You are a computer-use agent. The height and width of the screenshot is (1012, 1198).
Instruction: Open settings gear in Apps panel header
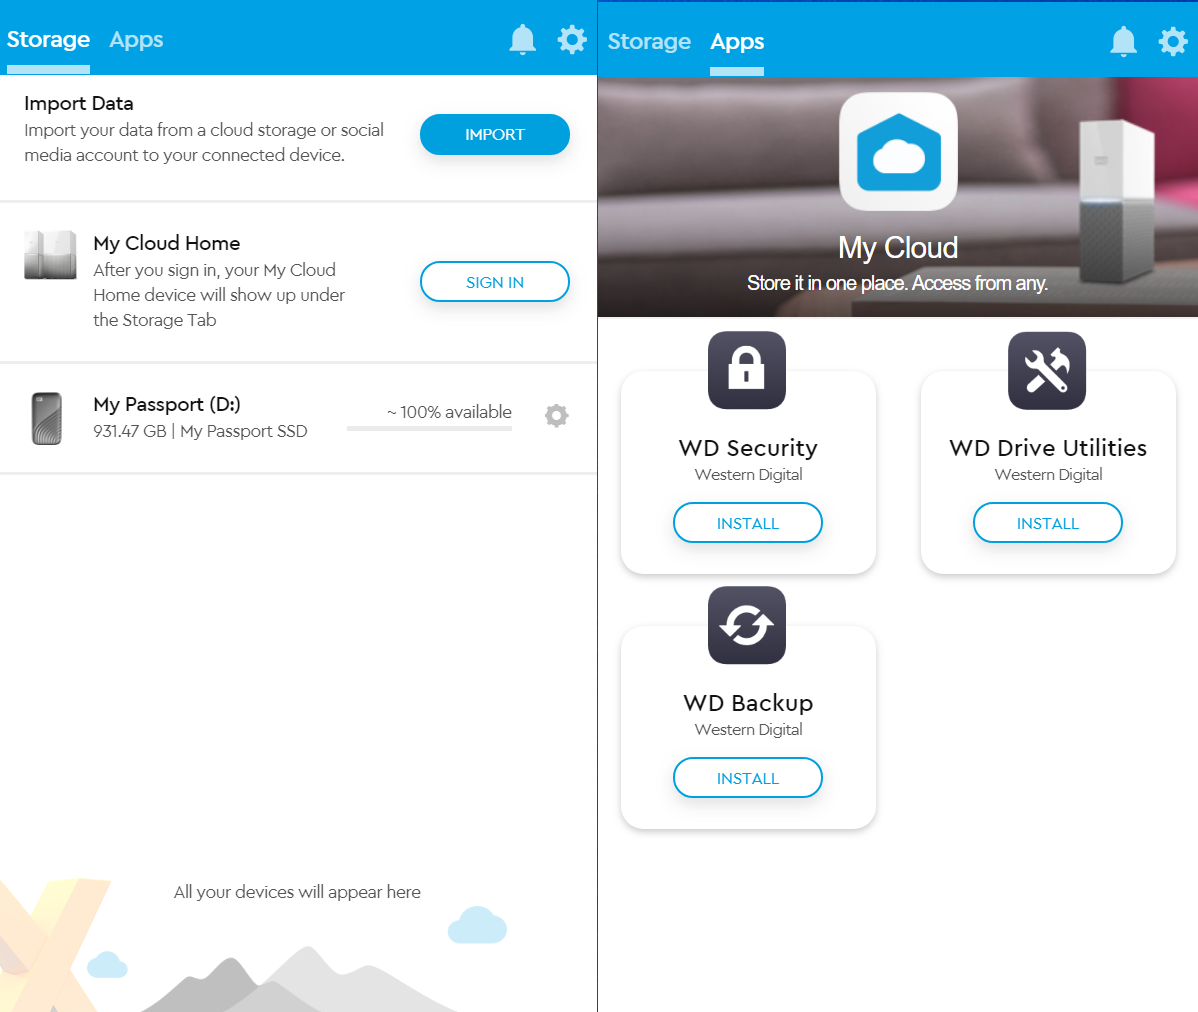tap(1173, 41)
